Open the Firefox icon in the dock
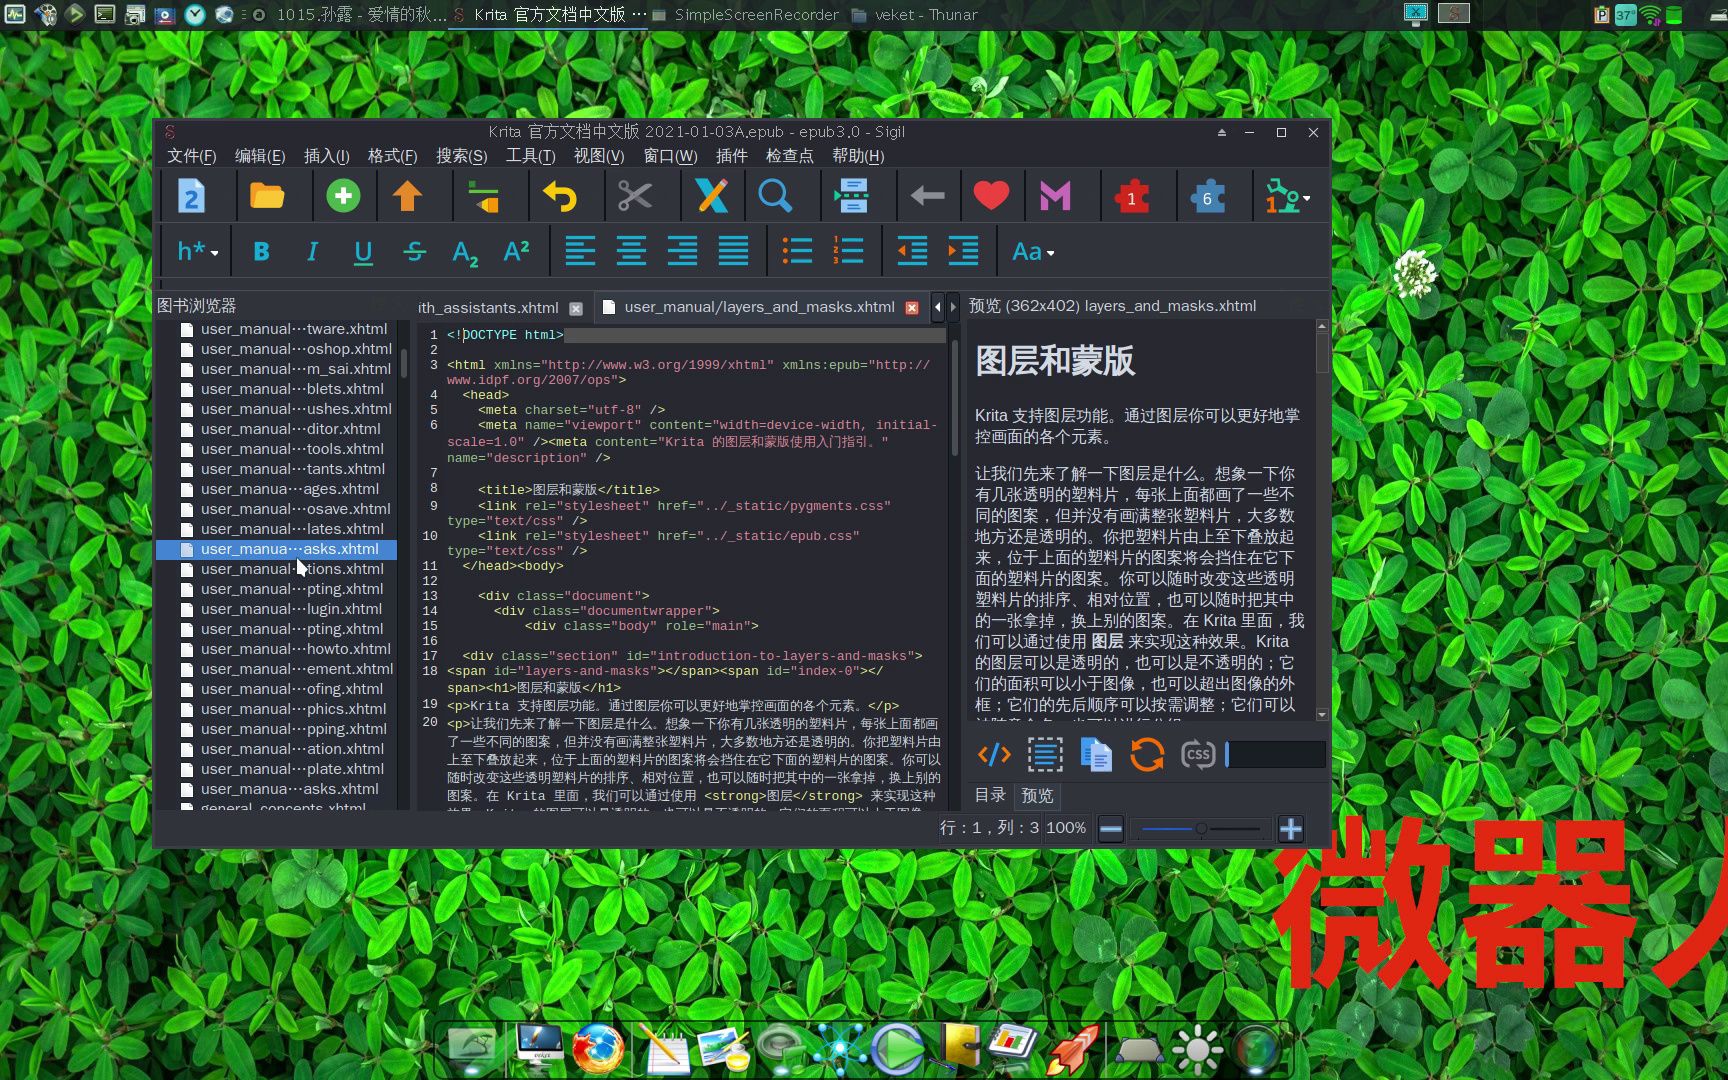The width and height of the screenshot is (1728, 1080). (598, 1048)
